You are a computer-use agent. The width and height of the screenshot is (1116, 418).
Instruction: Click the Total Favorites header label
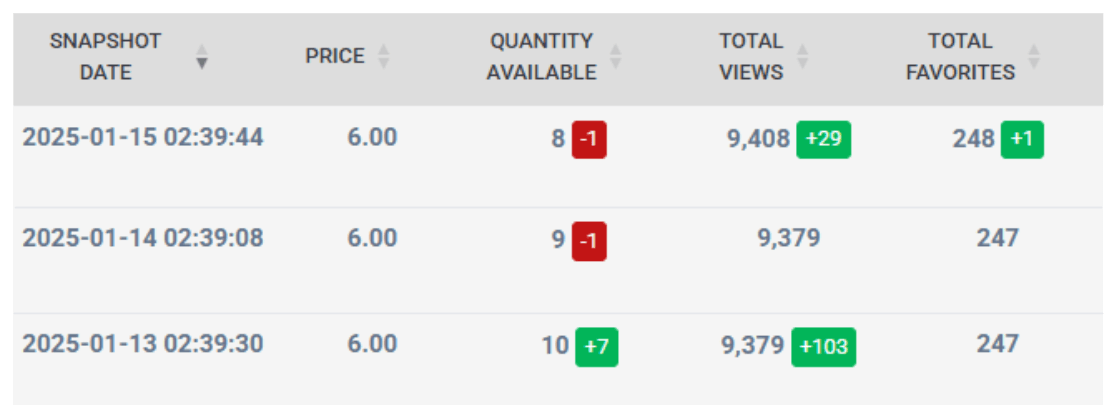pos(960,57)
